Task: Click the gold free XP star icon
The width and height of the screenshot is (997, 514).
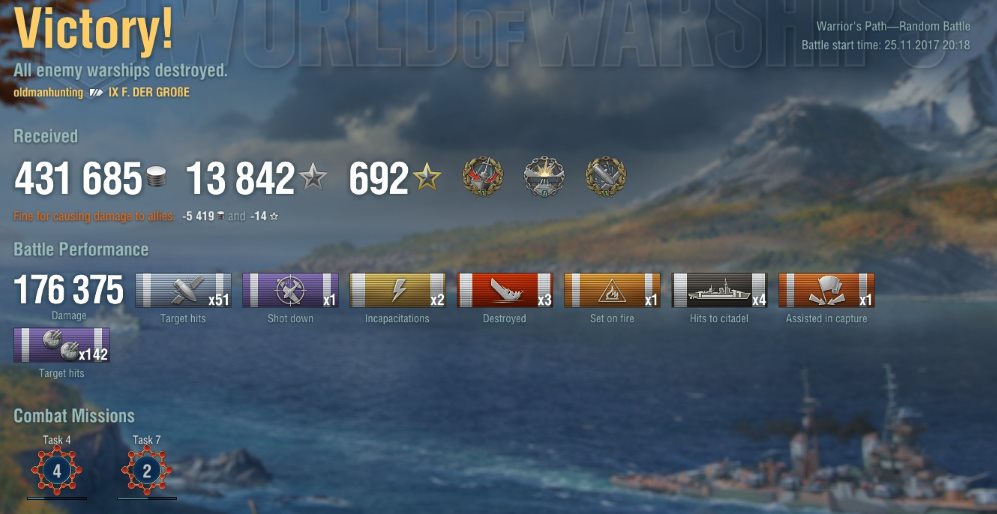Action: pyautogui.click(x=427, y=177)
